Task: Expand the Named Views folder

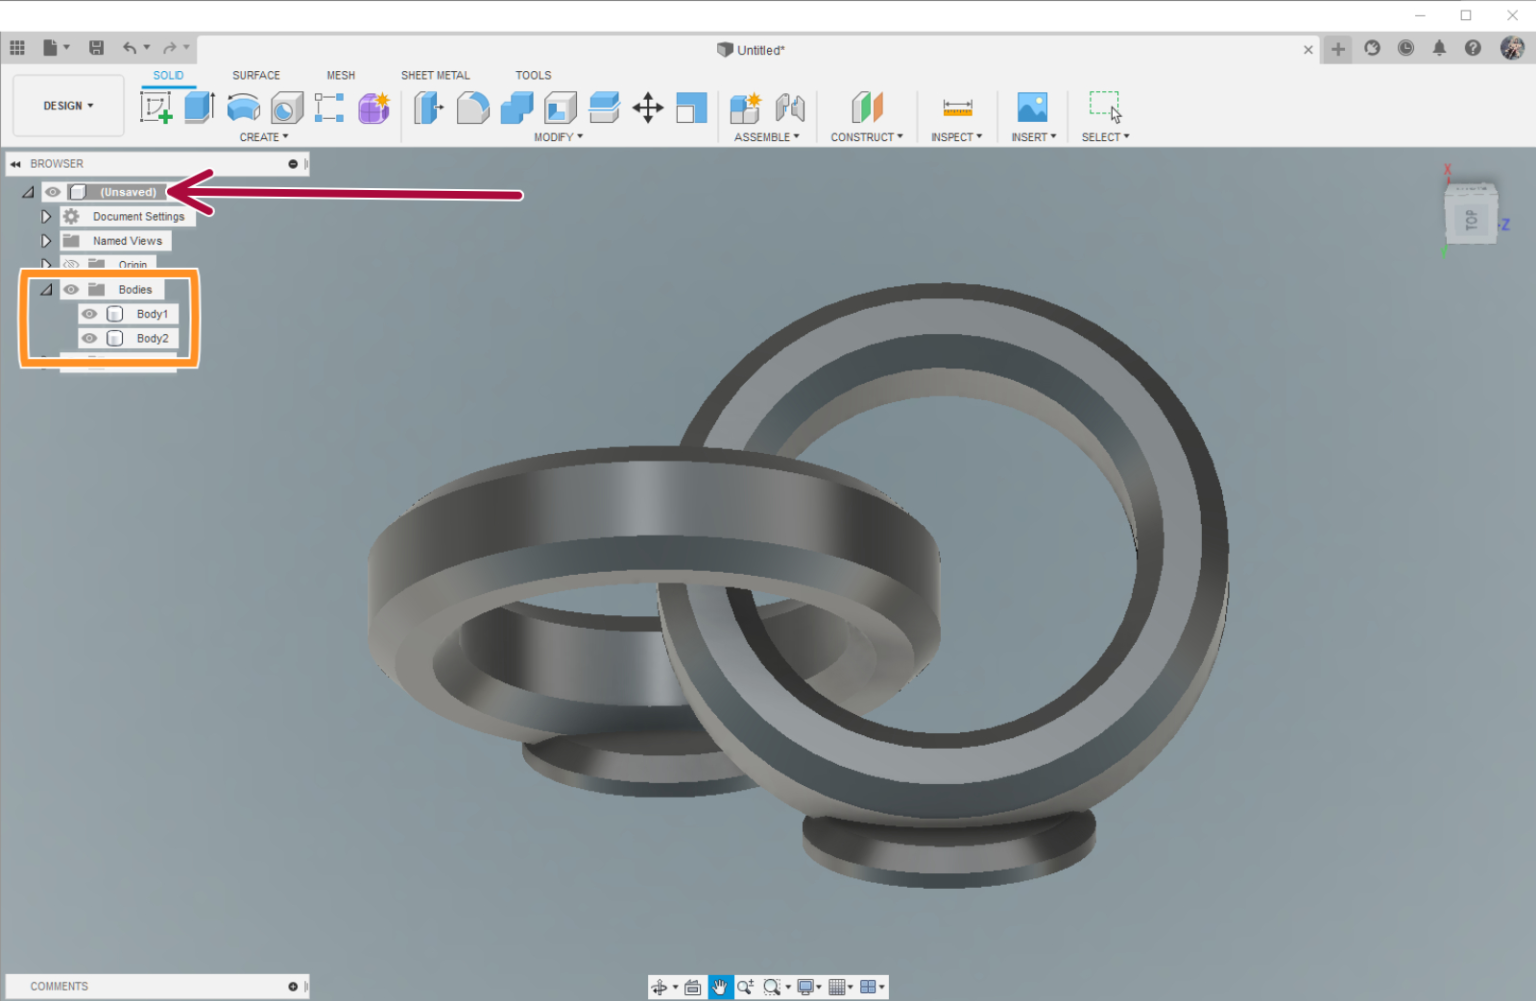Action: click(x=46, y=241)
